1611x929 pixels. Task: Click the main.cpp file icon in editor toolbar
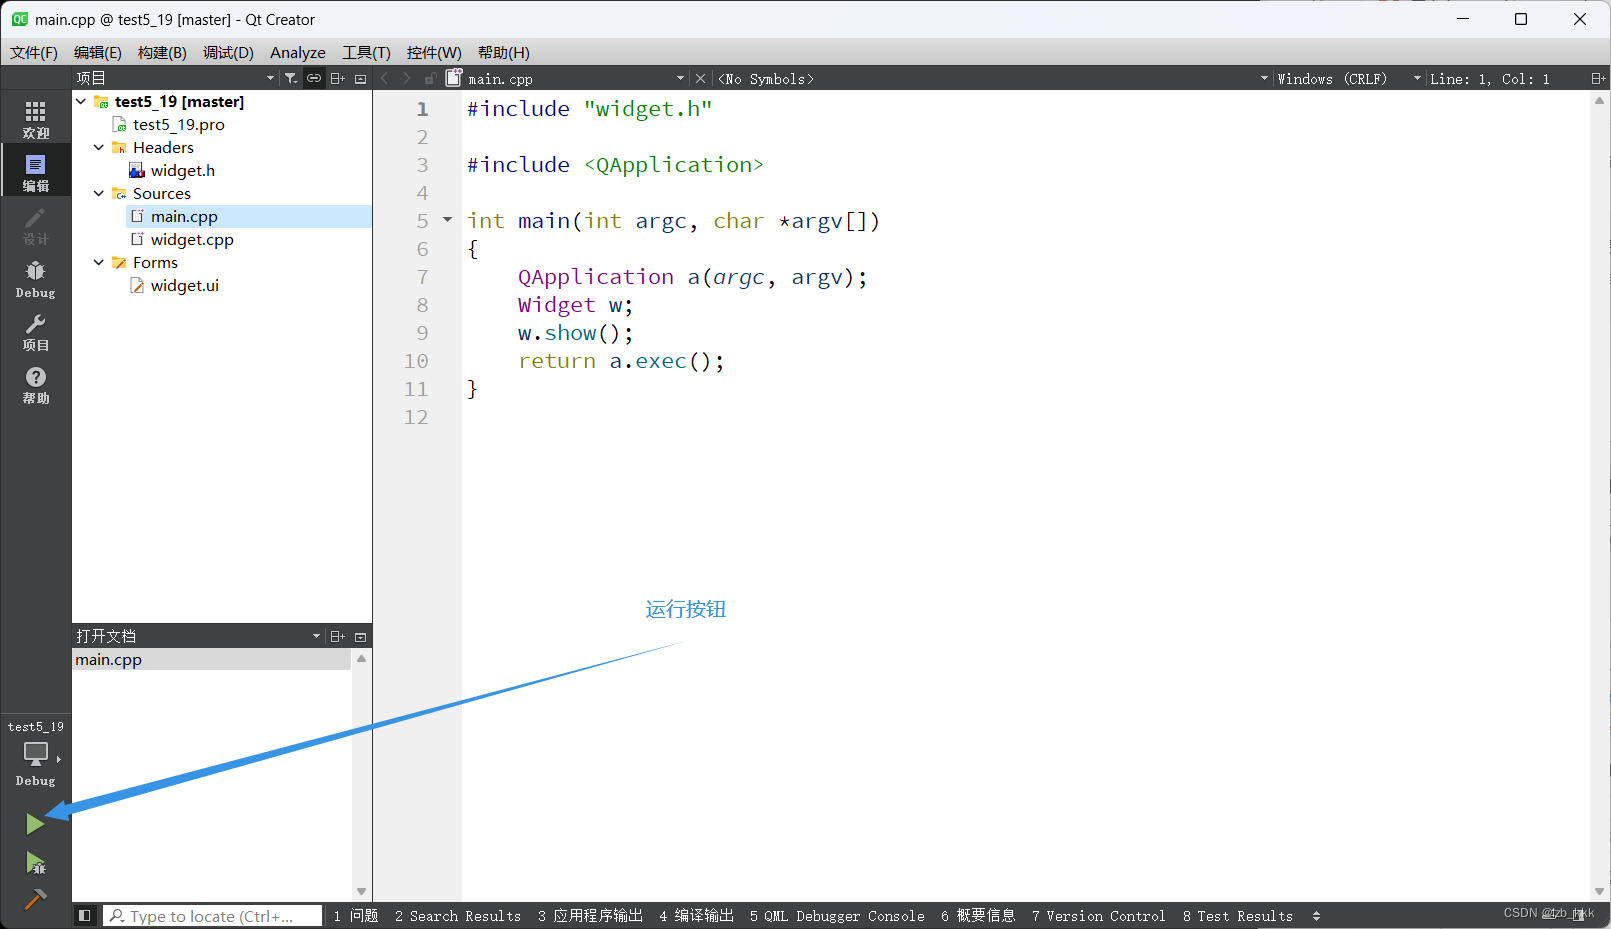click(454, 78)
